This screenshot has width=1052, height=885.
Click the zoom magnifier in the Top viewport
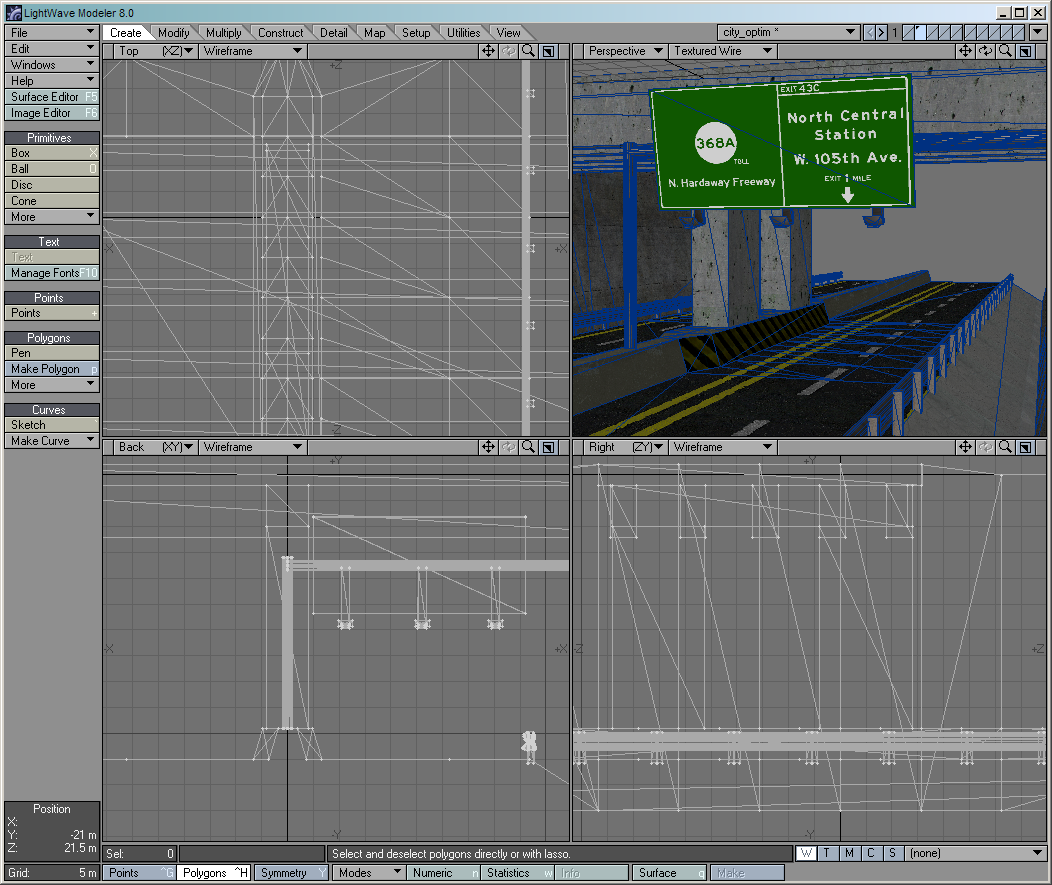point(529,51)
